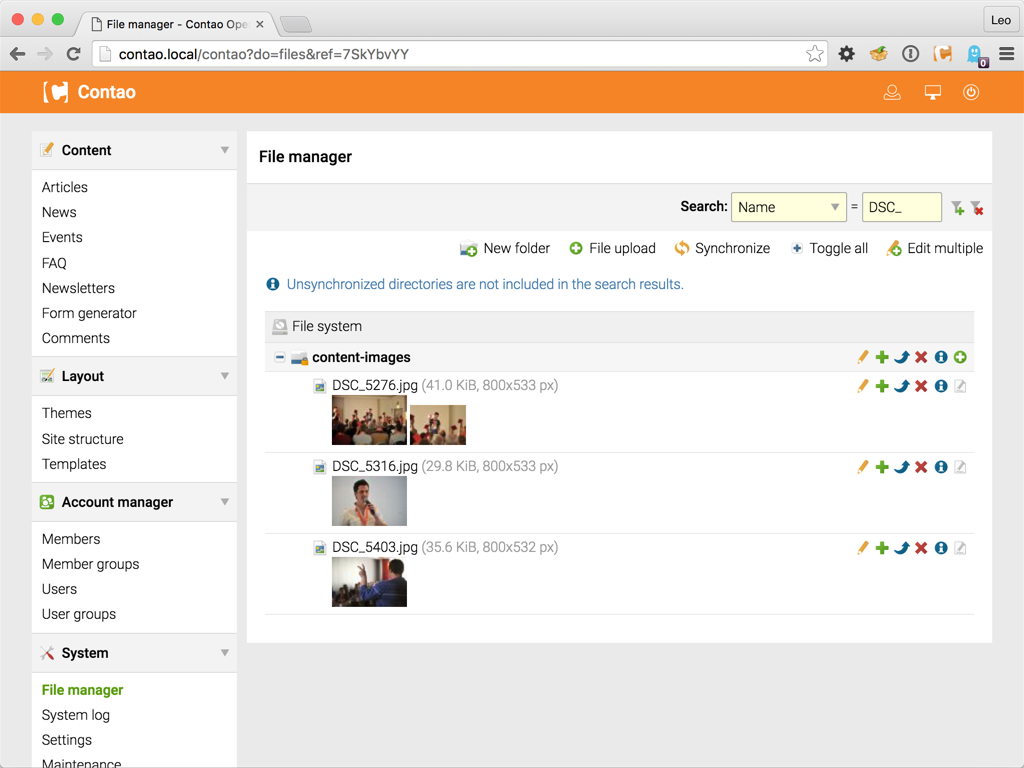The width and height of the screenshot is (1024, 768).
Task: Show file info for DSC_5316.jpg
Action: (940, 467)
